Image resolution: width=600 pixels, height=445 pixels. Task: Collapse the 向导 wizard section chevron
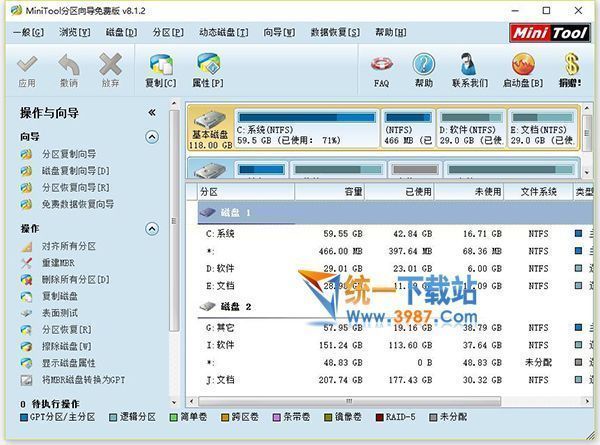(x=152, y=137)
